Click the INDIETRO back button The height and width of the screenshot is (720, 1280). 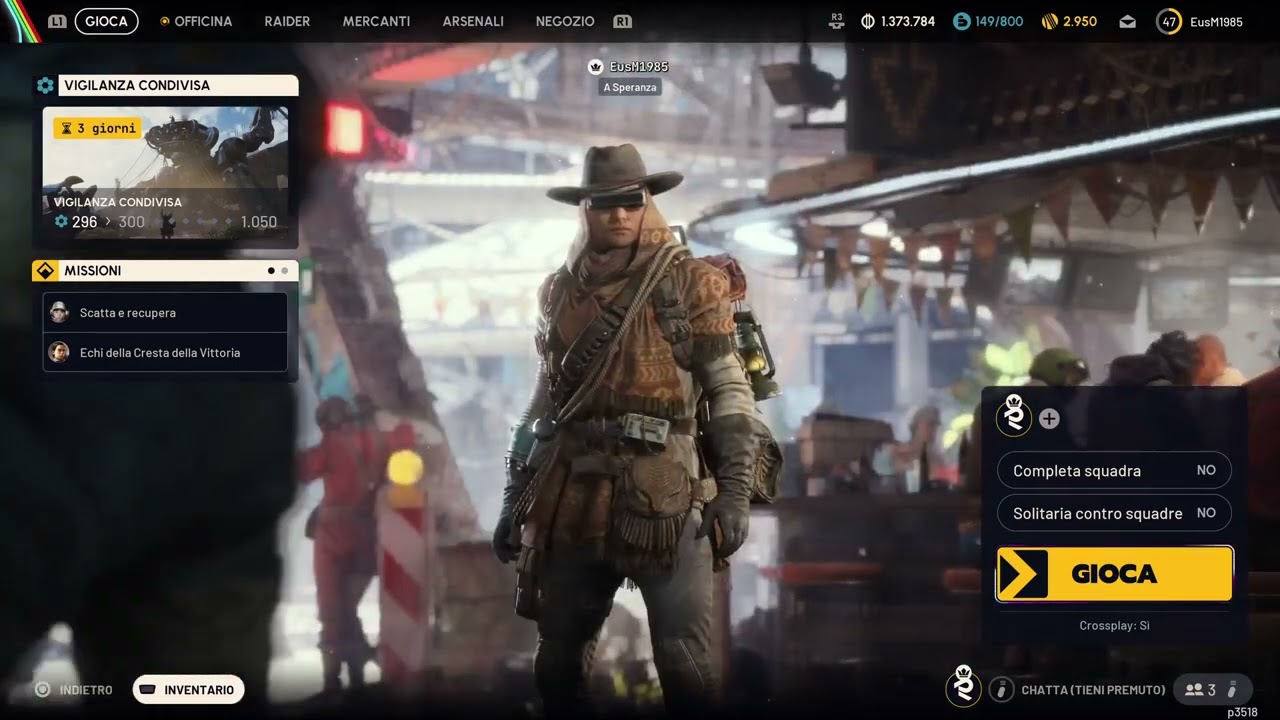click(x=73, y=690)
